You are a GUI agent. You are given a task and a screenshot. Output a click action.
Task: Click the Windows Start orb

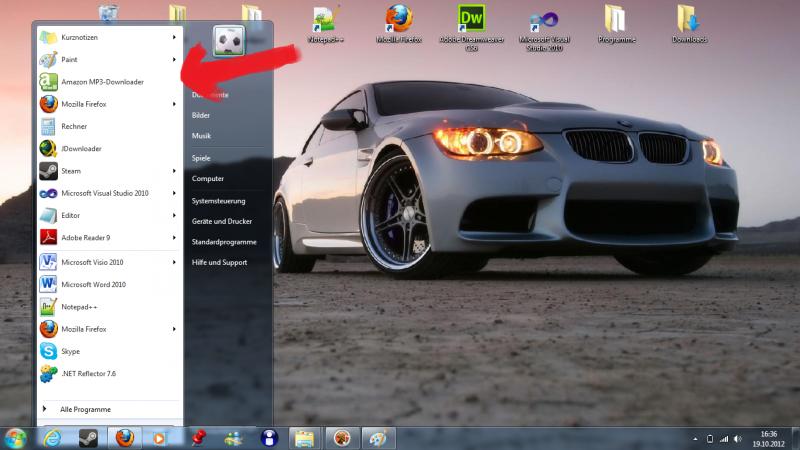coord(15,438)
